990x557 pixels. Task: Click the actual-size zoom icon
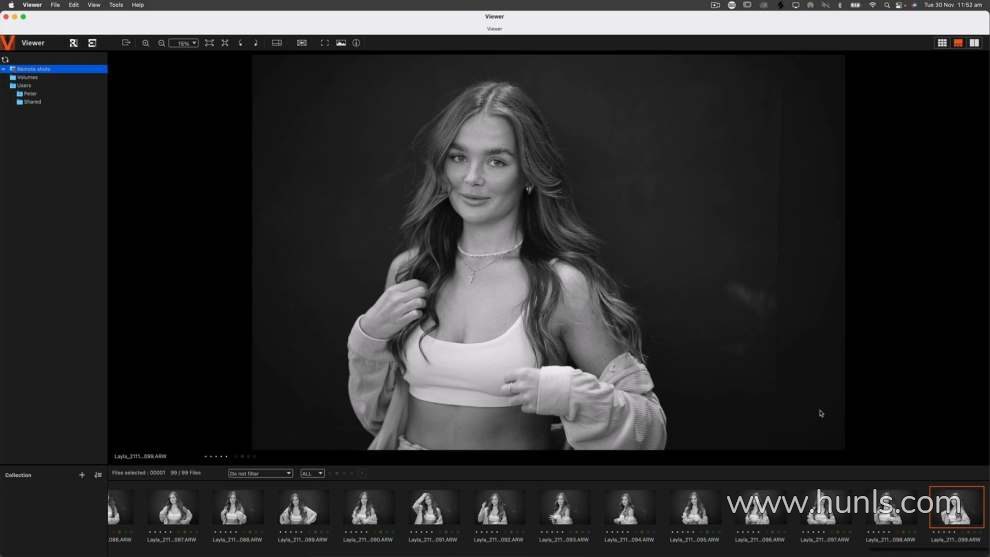tap(225, 43)
